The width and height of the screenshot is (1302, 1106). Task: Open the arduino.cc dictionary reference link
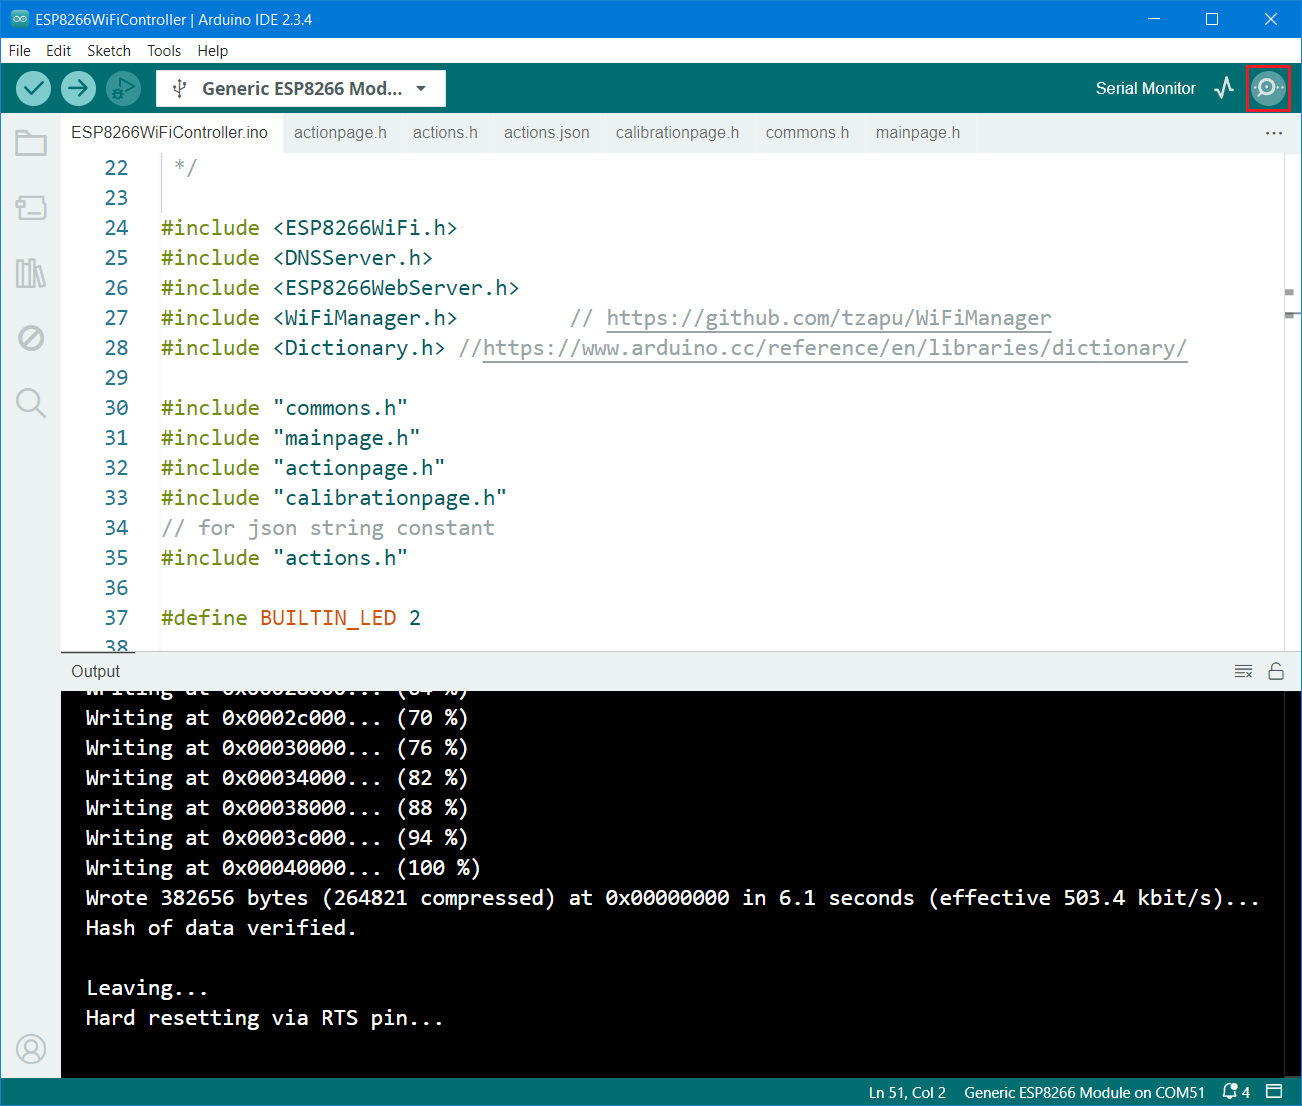pyautogui.click(x=834, y=348)
